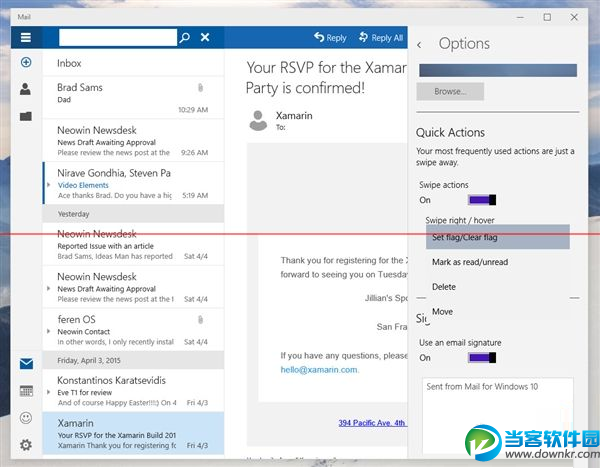
Task: Open folders icon in sidebar
Action: coord(26,116)
